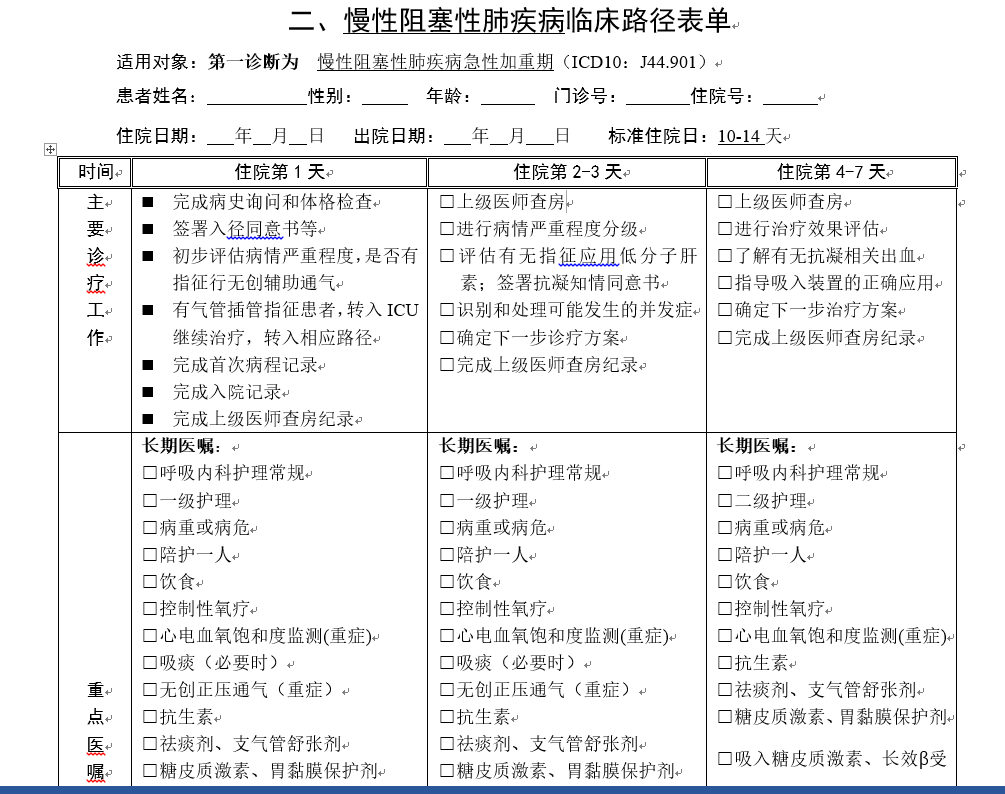This screenshot has height=794, width=1005.
Task: Check 抗生素 box in 住院第4-7天 column
Action: pyautogui.click(x=725, y=663)
